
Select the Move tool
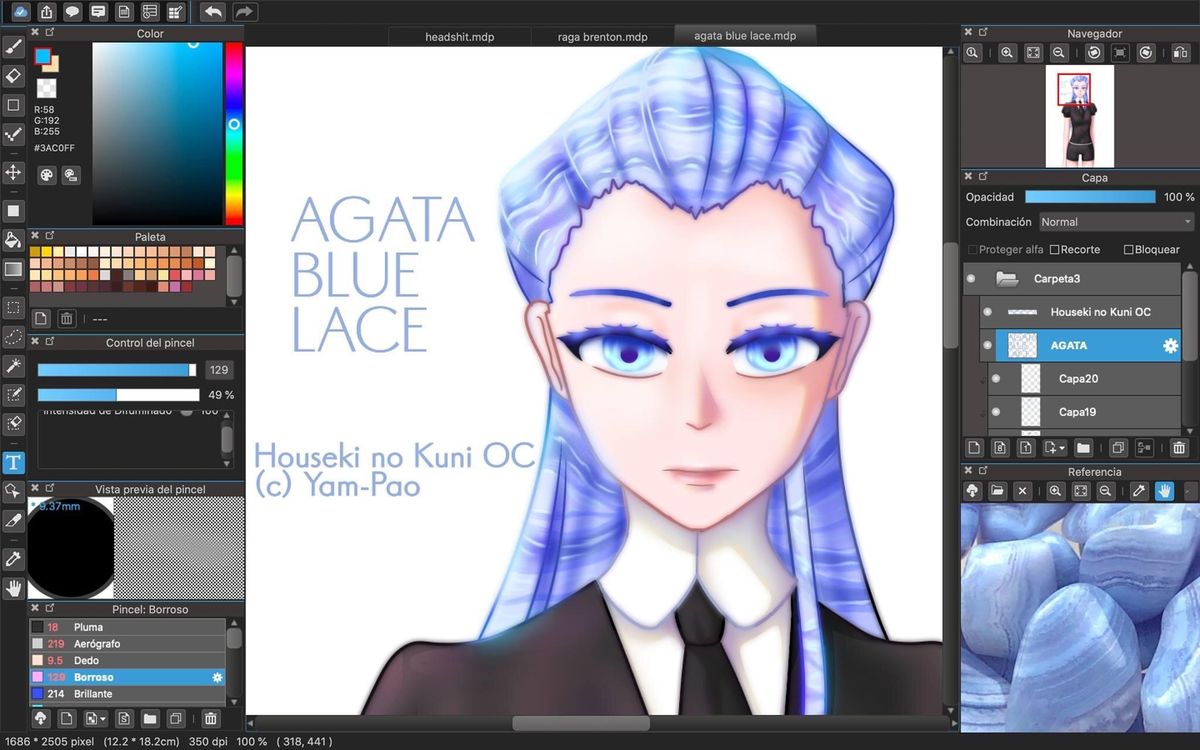click(x=13, y=172)
